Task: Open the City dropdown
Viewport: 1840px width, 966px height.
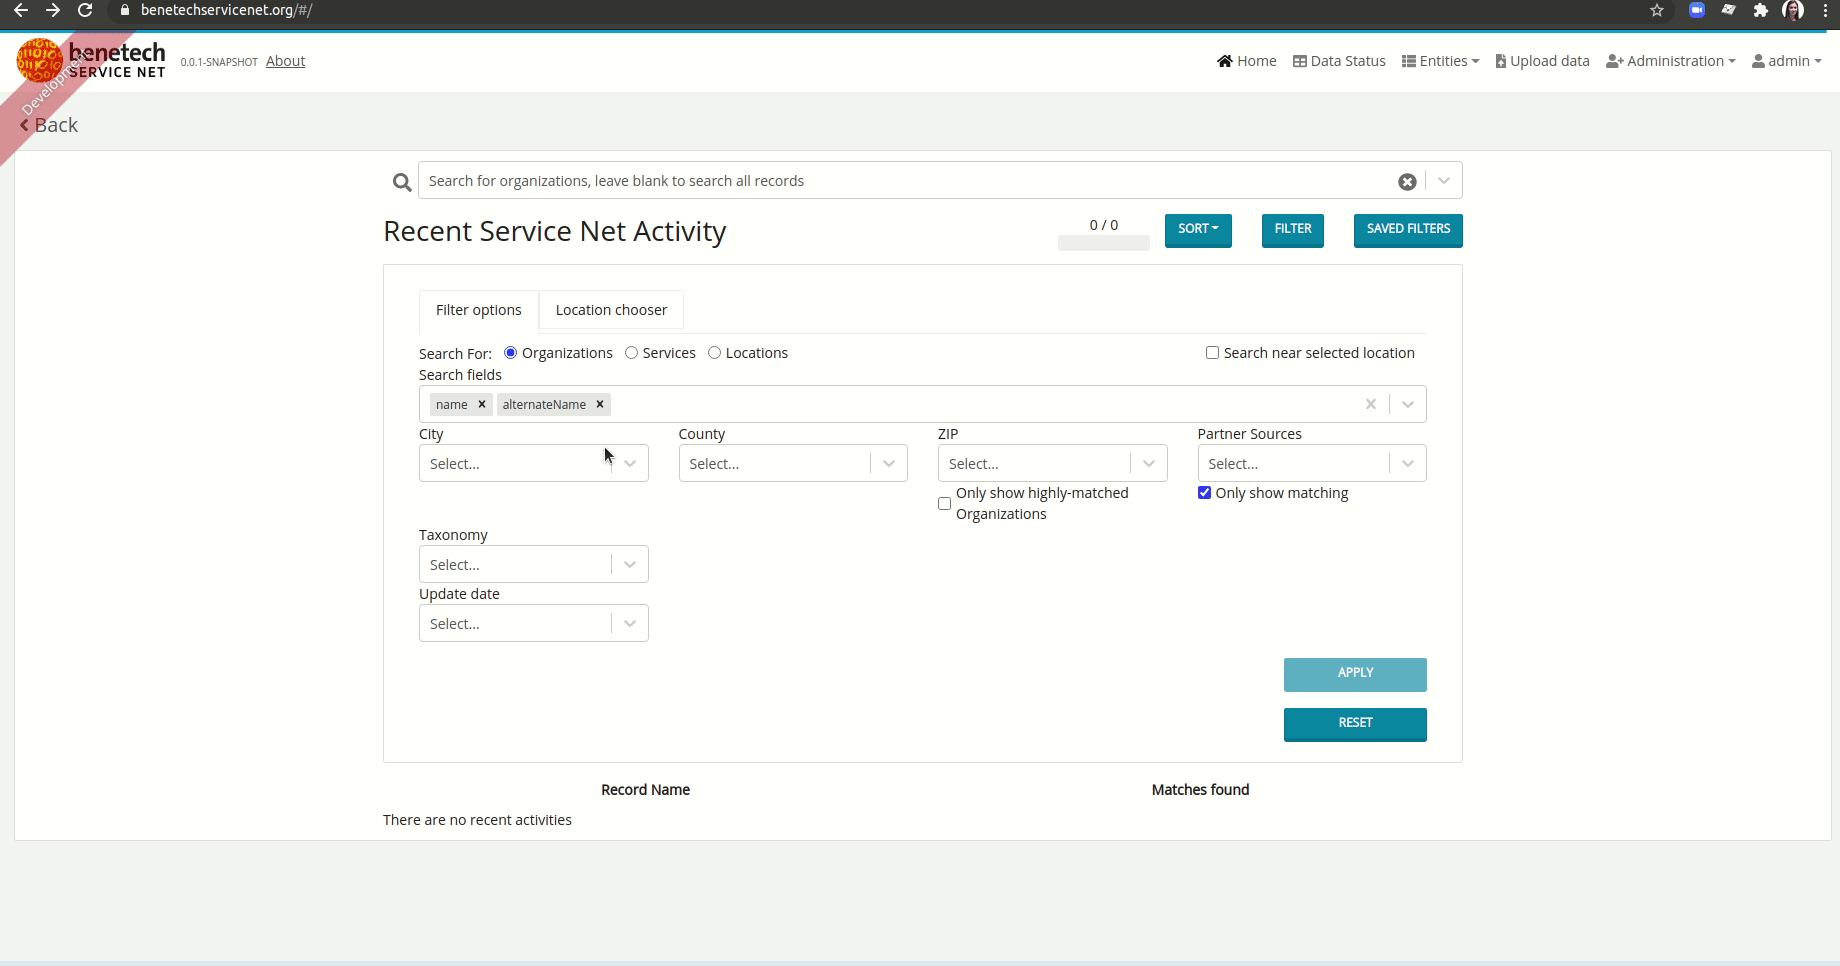Action: (534, 463)
